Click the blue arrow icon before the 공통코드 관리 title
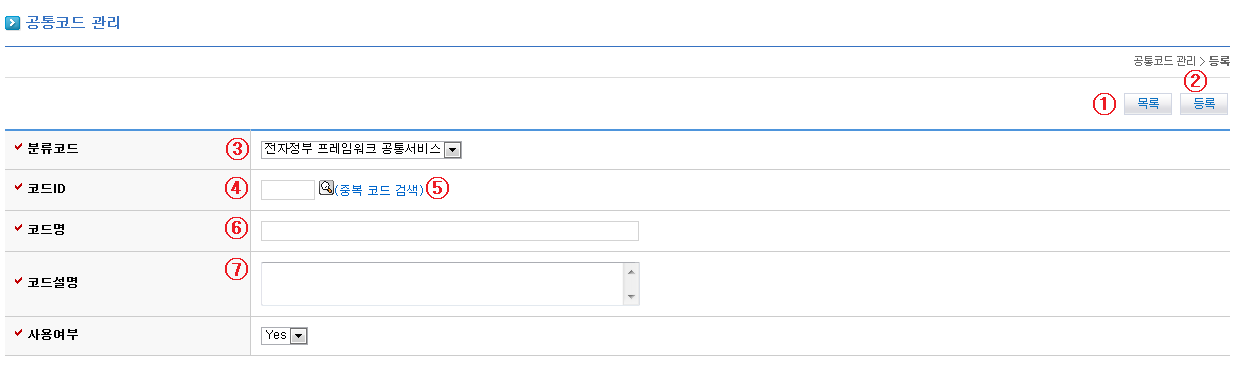This screenshot has width=1236, height=368. coord(13,22)
